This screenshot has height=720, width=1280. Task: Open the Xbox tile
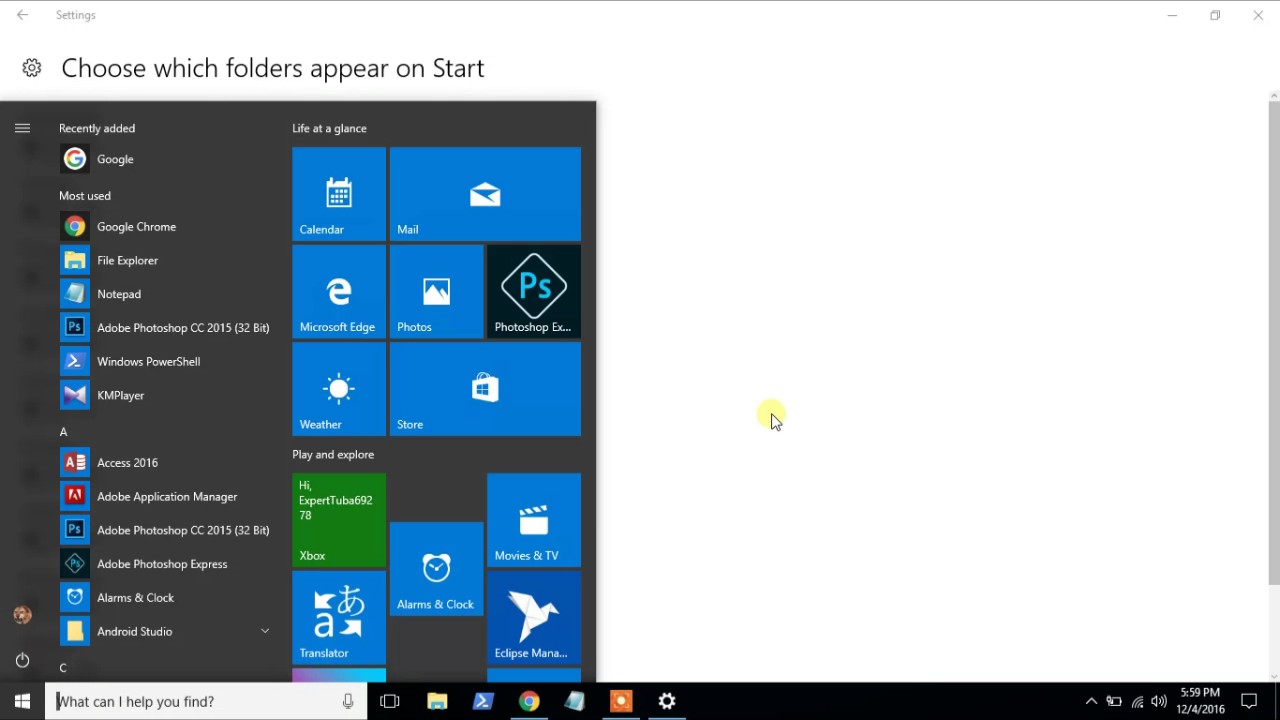(339, 520)
